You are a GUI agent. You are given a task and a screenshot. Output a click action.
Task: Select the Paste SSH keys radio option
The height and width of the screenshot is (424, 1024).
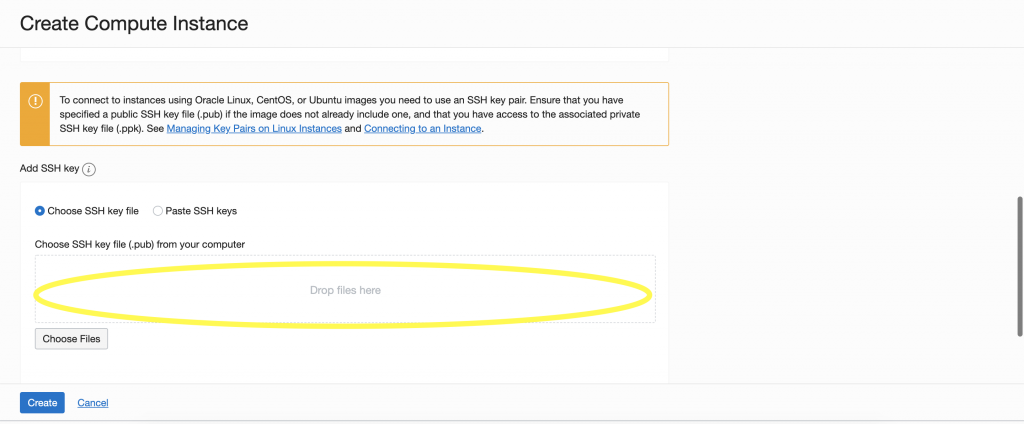[x=157, y=211]
